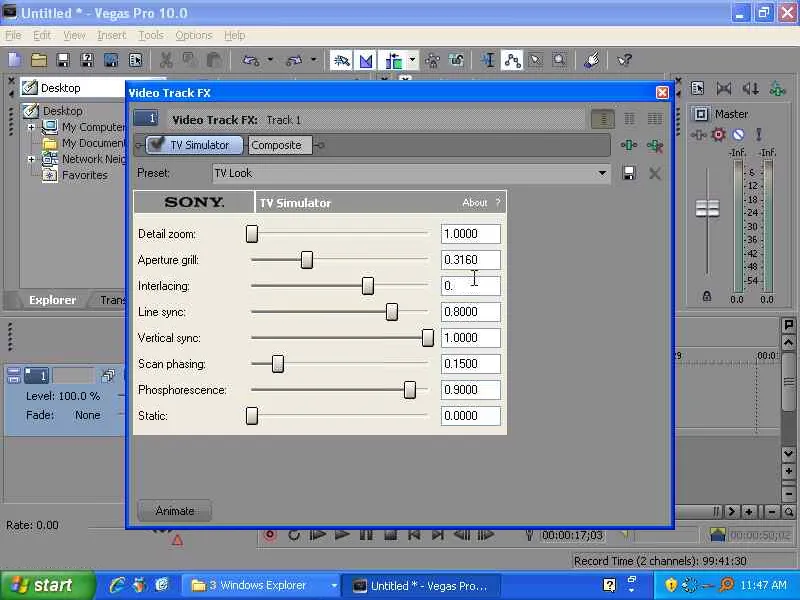Click the About link in TV Simulator
Image resolution: width=800 pixels, height=600 pixels.
pos(474,203)
